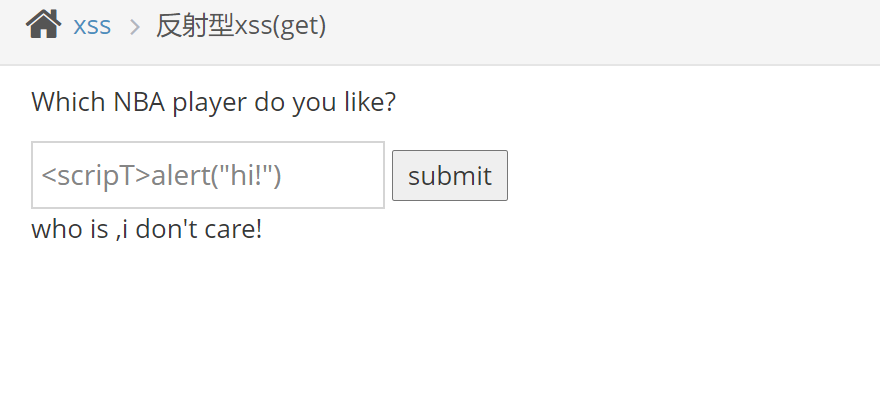This screenshot has height=405, width=880.
Task: Click the "Which NBA player do you like?" prompt
Action: [214, 102]
